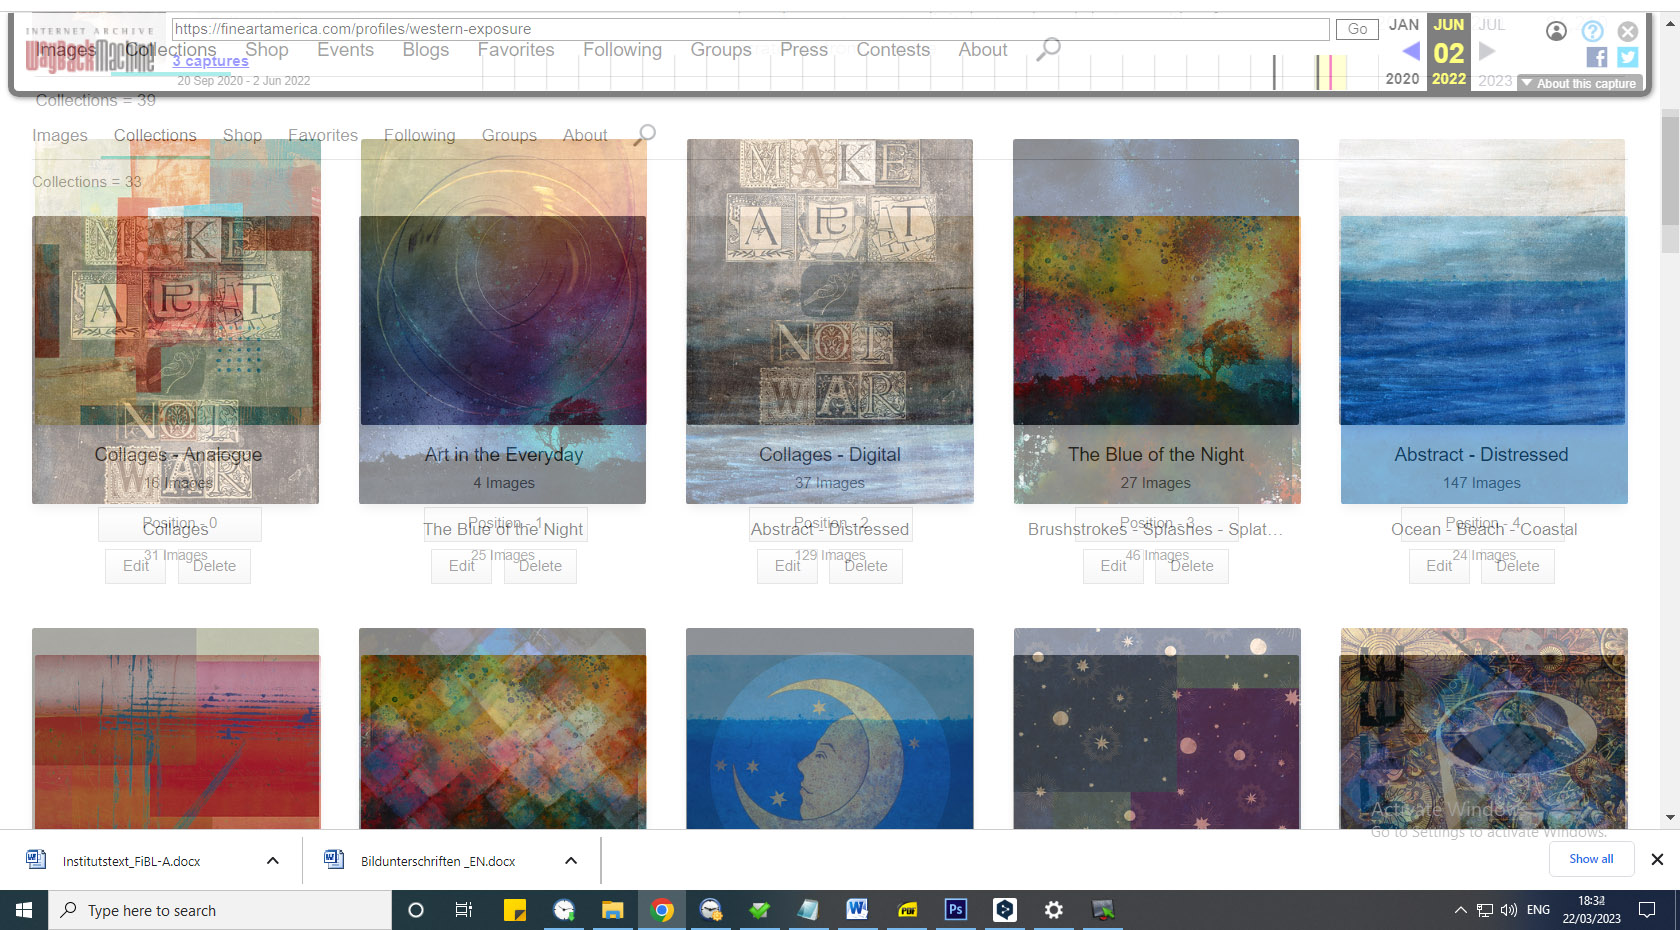The image size is (1680, 930).
Task: Open the Wayback user account icon
Action: tap(1556, 31)
